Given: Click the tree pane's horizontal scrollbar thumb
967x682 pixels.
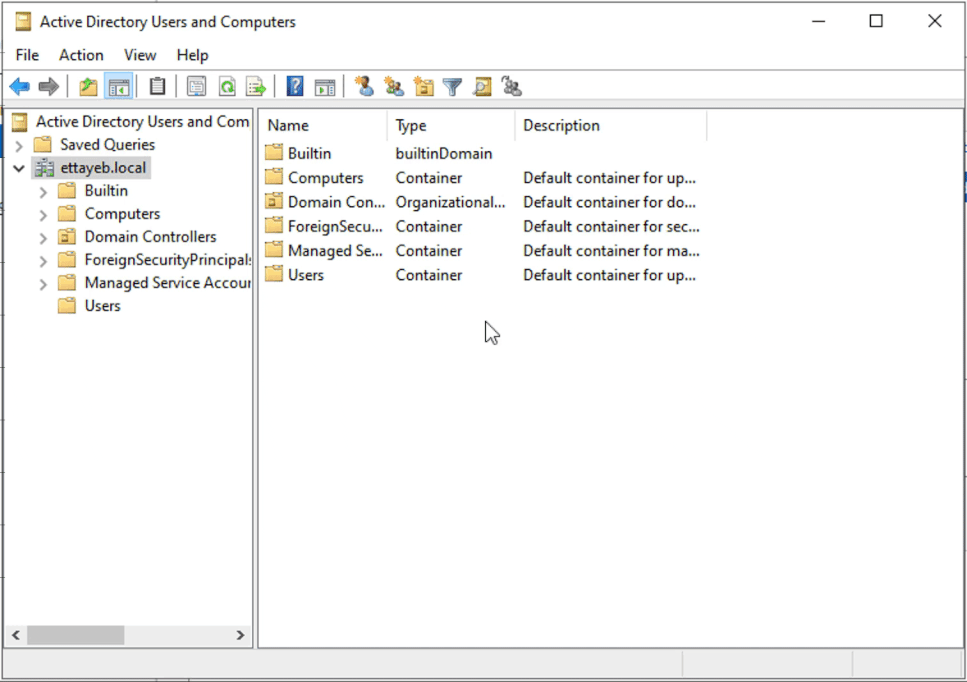Looking at the screenshot, I should 75,635.
